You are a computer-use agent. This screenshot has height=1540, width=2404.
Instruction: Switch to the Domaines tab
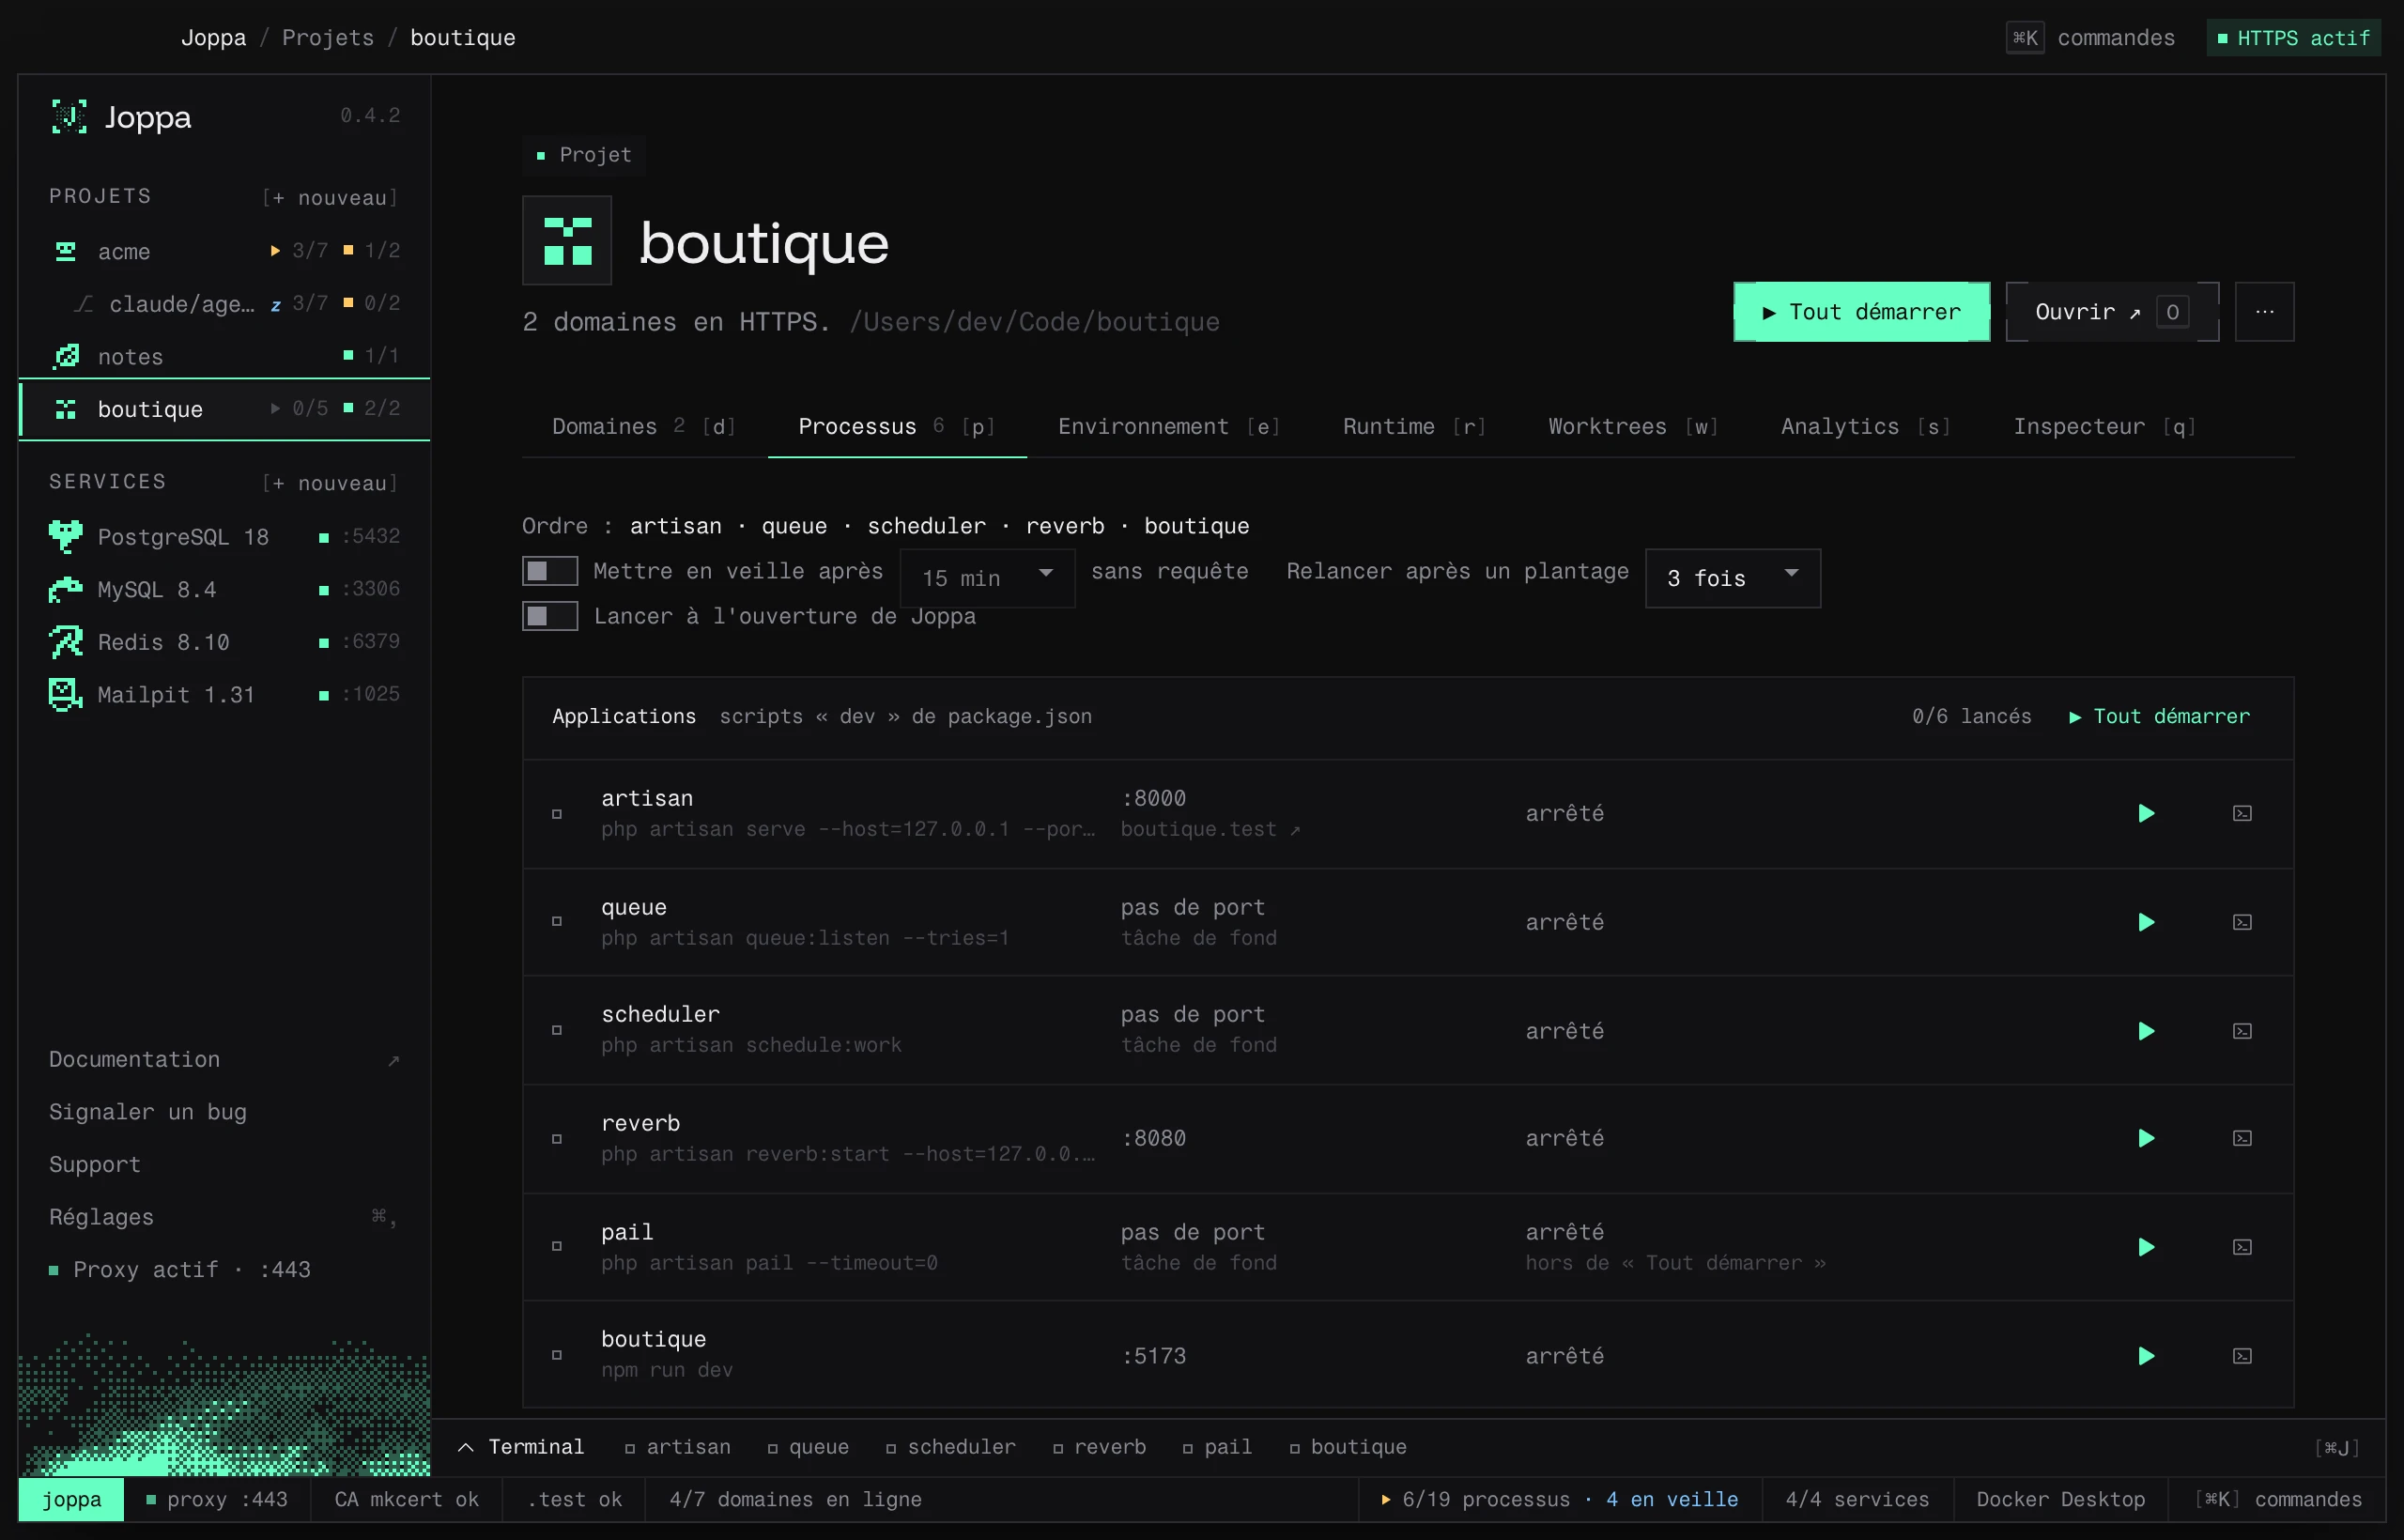point(645,427)
